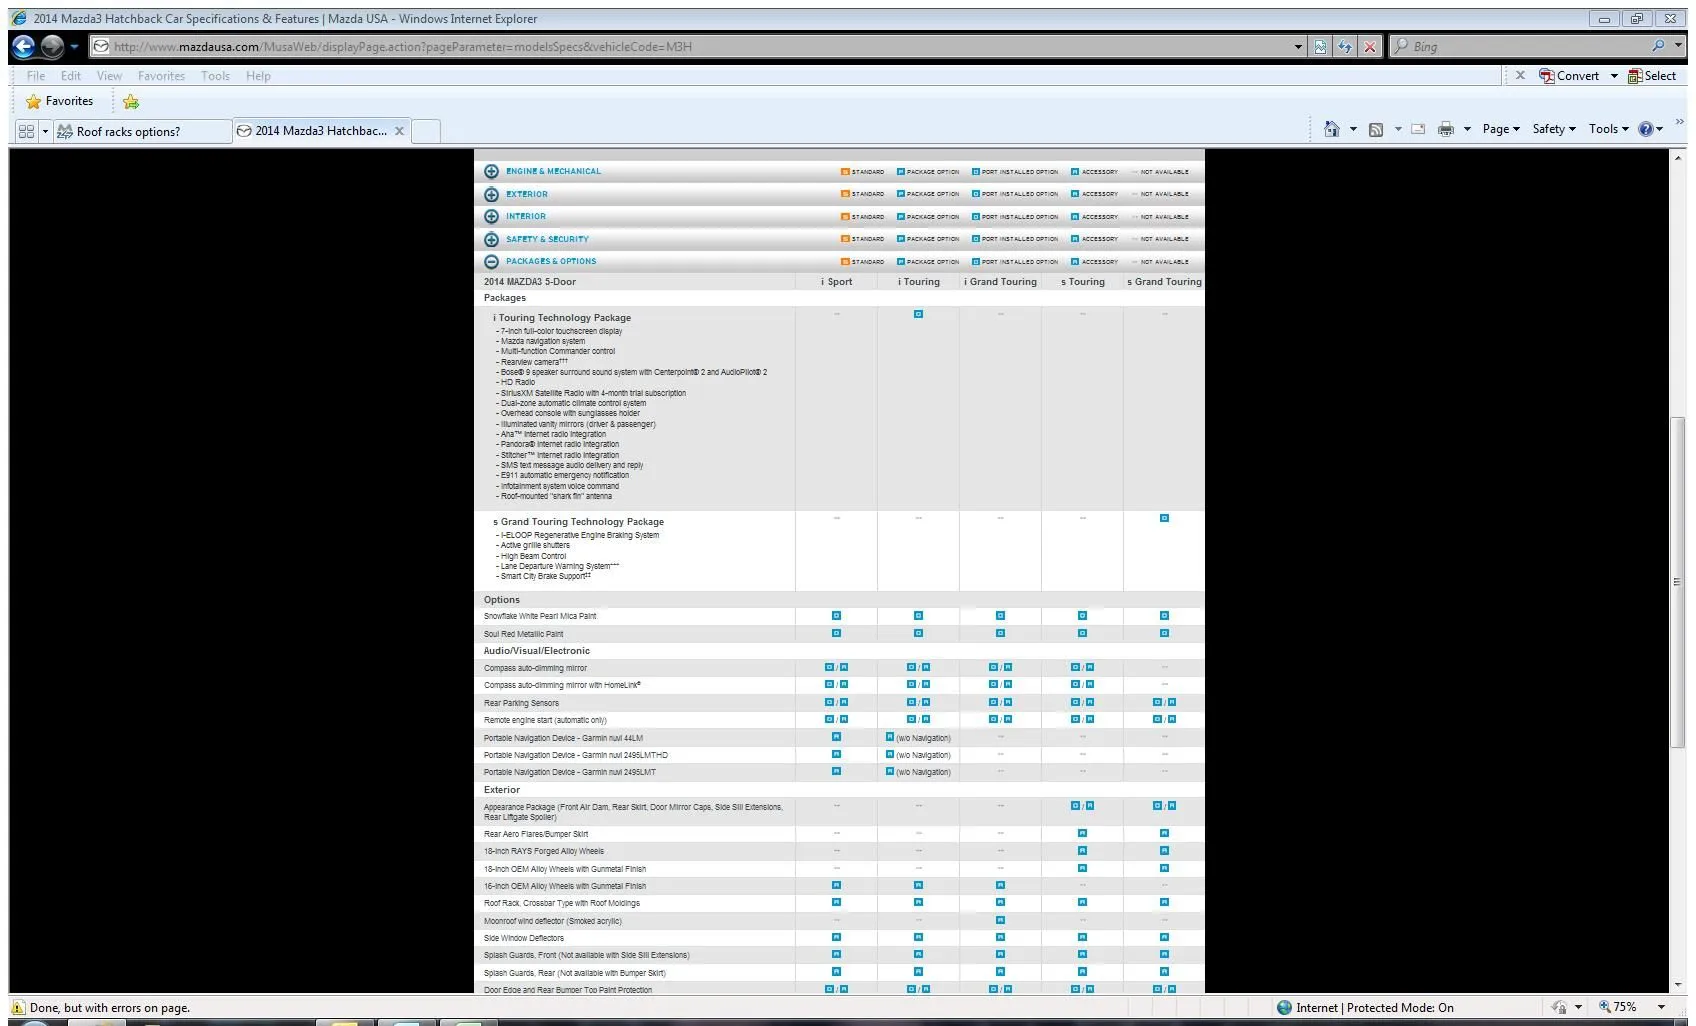Click the Print icon in command bar
The height and width of the screenshot is (1026, 1696).
[1445, 129]
